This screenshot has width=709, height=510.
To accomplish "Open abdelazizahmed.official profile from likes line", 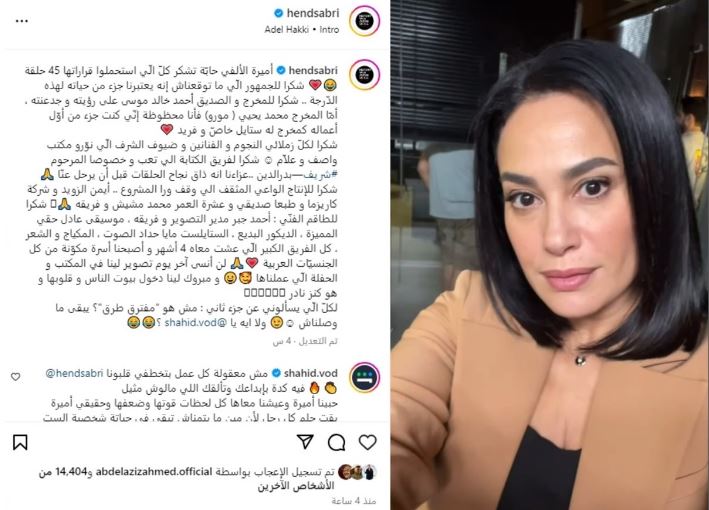I will [x=154, y=472].
